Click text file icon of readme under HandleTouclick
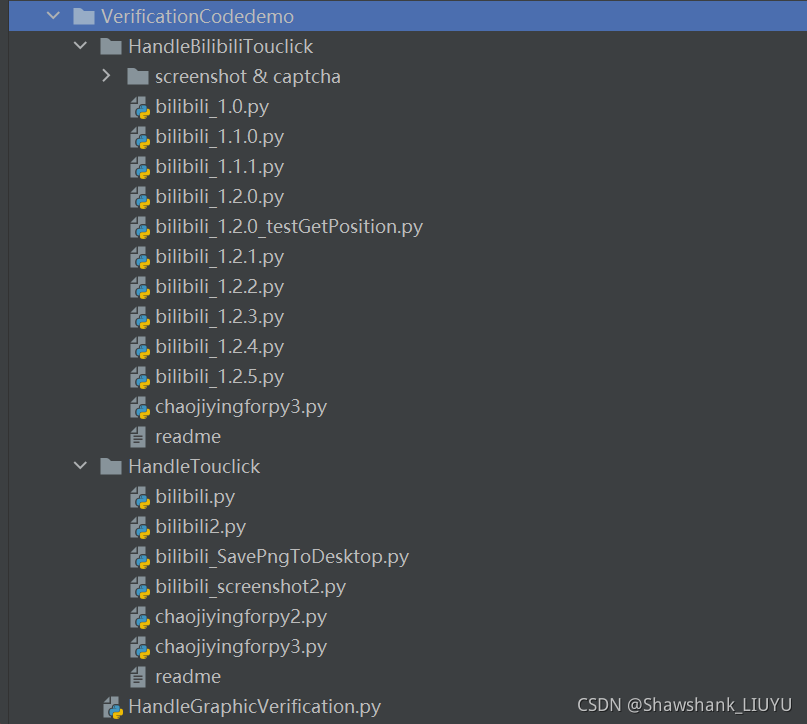Image resolution: width=807 pixels, height=724 pixels. (x=138, y=677)
